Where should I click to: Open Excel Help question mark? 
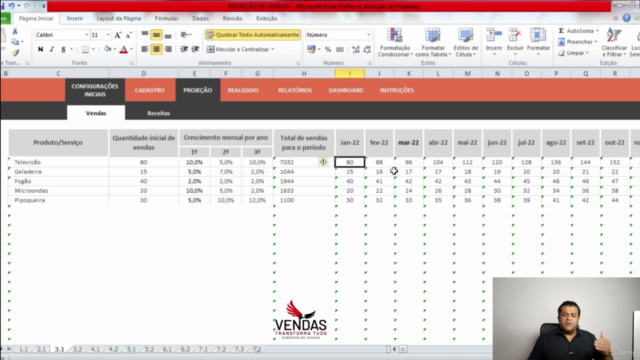[x=627, y=18]
